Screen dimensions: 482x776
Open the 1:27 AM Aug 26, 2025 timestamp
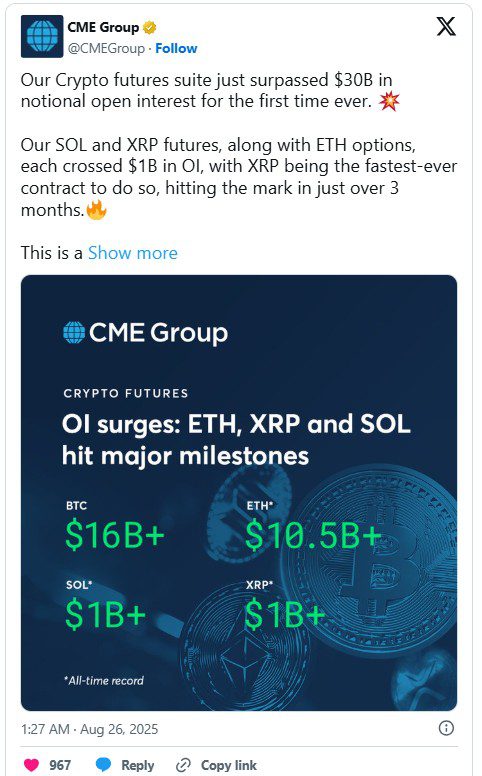click(x=90, y=729)
